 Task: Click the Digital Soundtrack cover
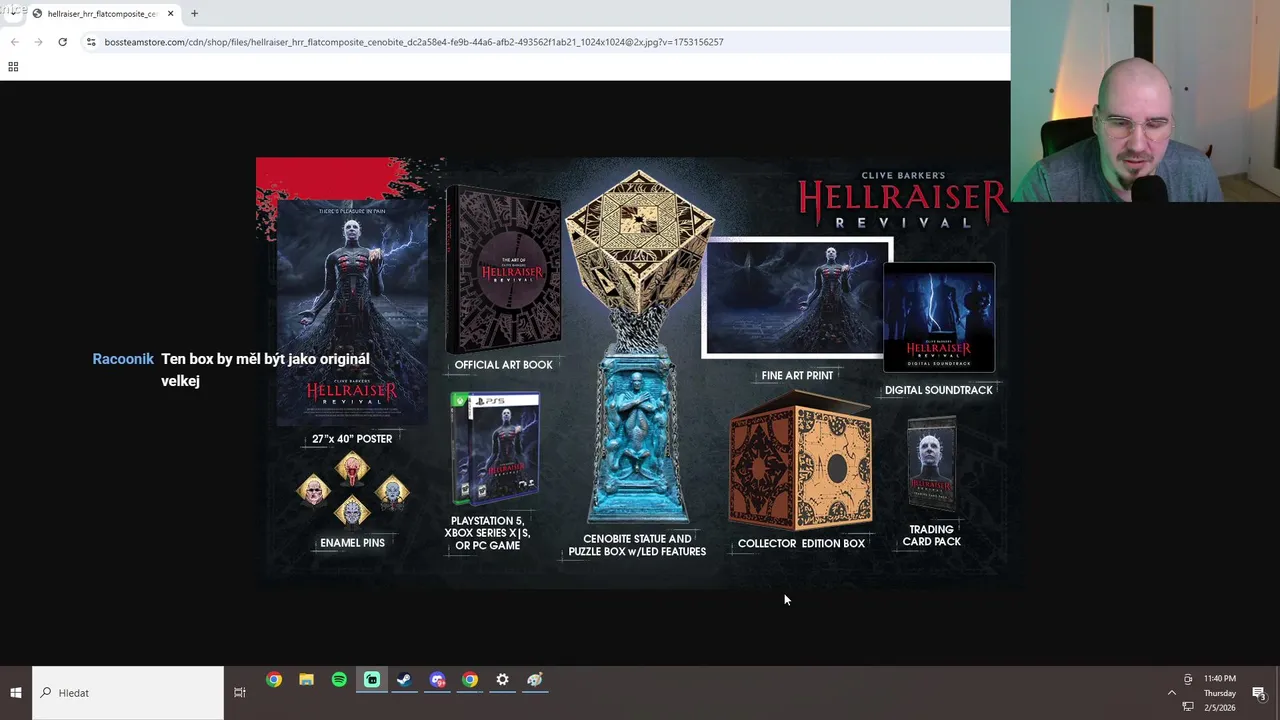[939, 317]
